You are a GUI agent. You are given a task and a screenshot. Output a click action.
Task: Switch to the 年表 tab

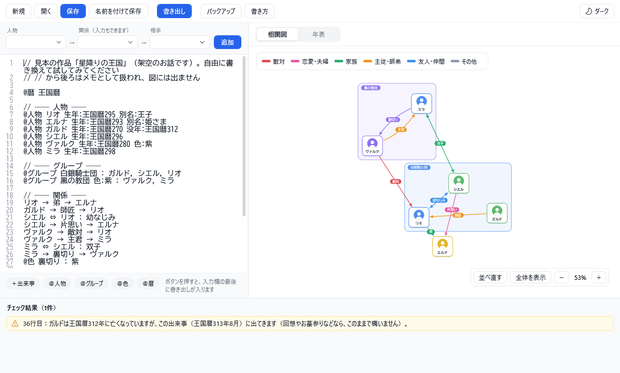pyautogui.click(x=318, y=34)
